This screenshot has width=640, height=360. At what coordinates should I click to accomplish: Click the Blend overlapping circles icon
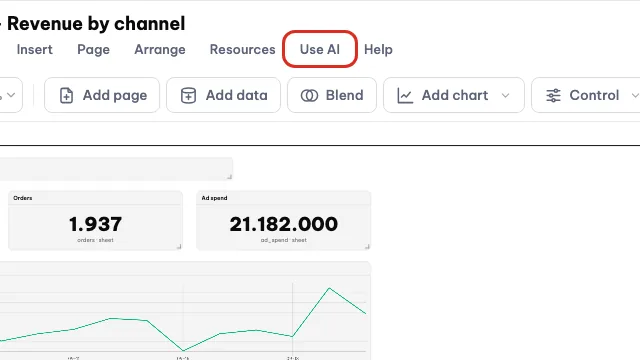(x=309, y=96)
